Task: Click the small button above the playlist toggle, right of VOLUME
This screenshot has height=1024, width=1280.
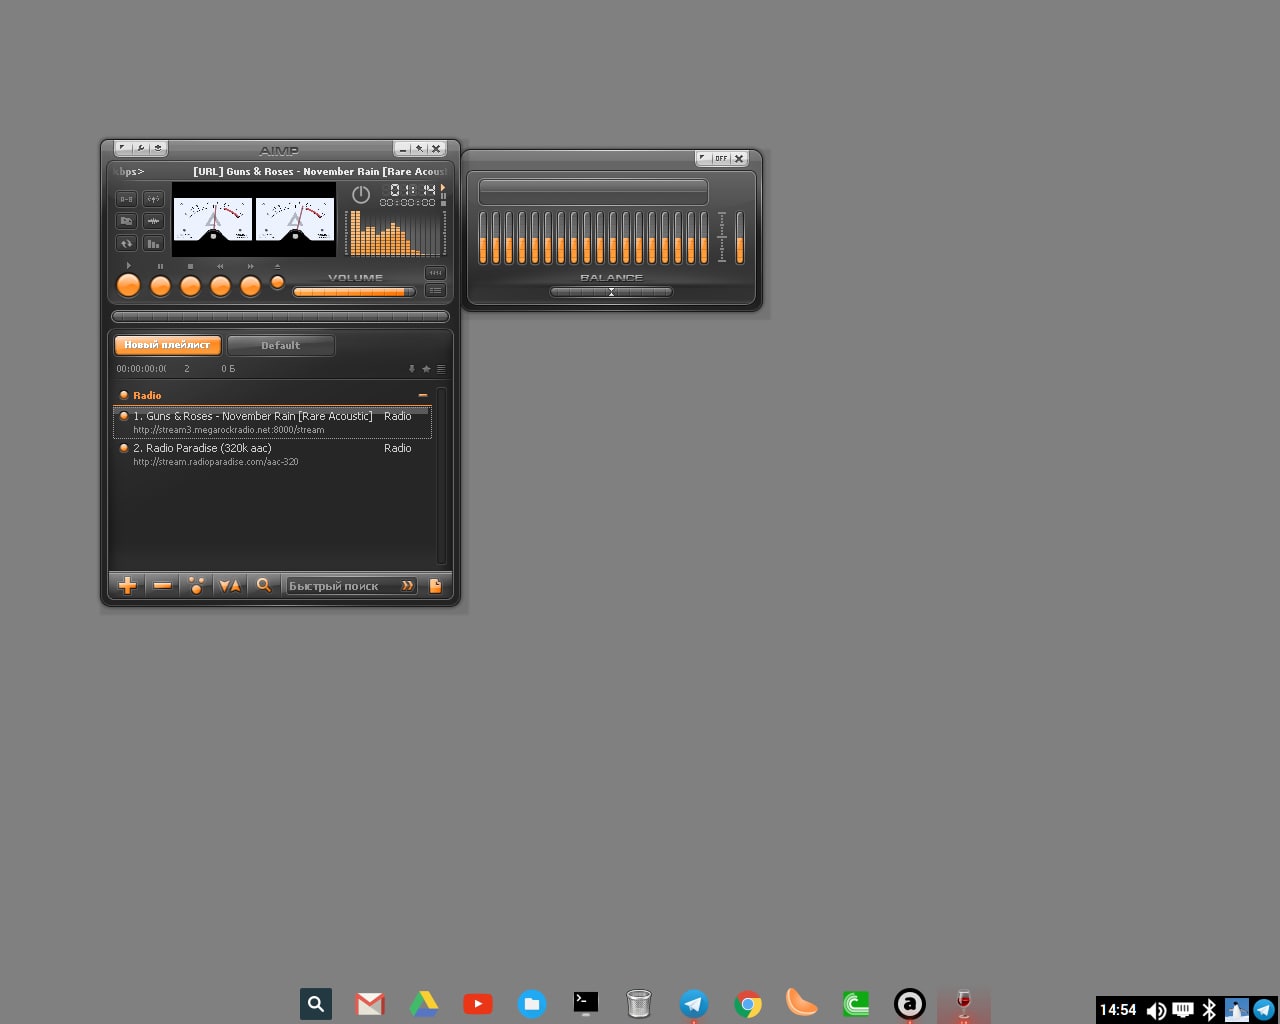Action: point(435,273)
